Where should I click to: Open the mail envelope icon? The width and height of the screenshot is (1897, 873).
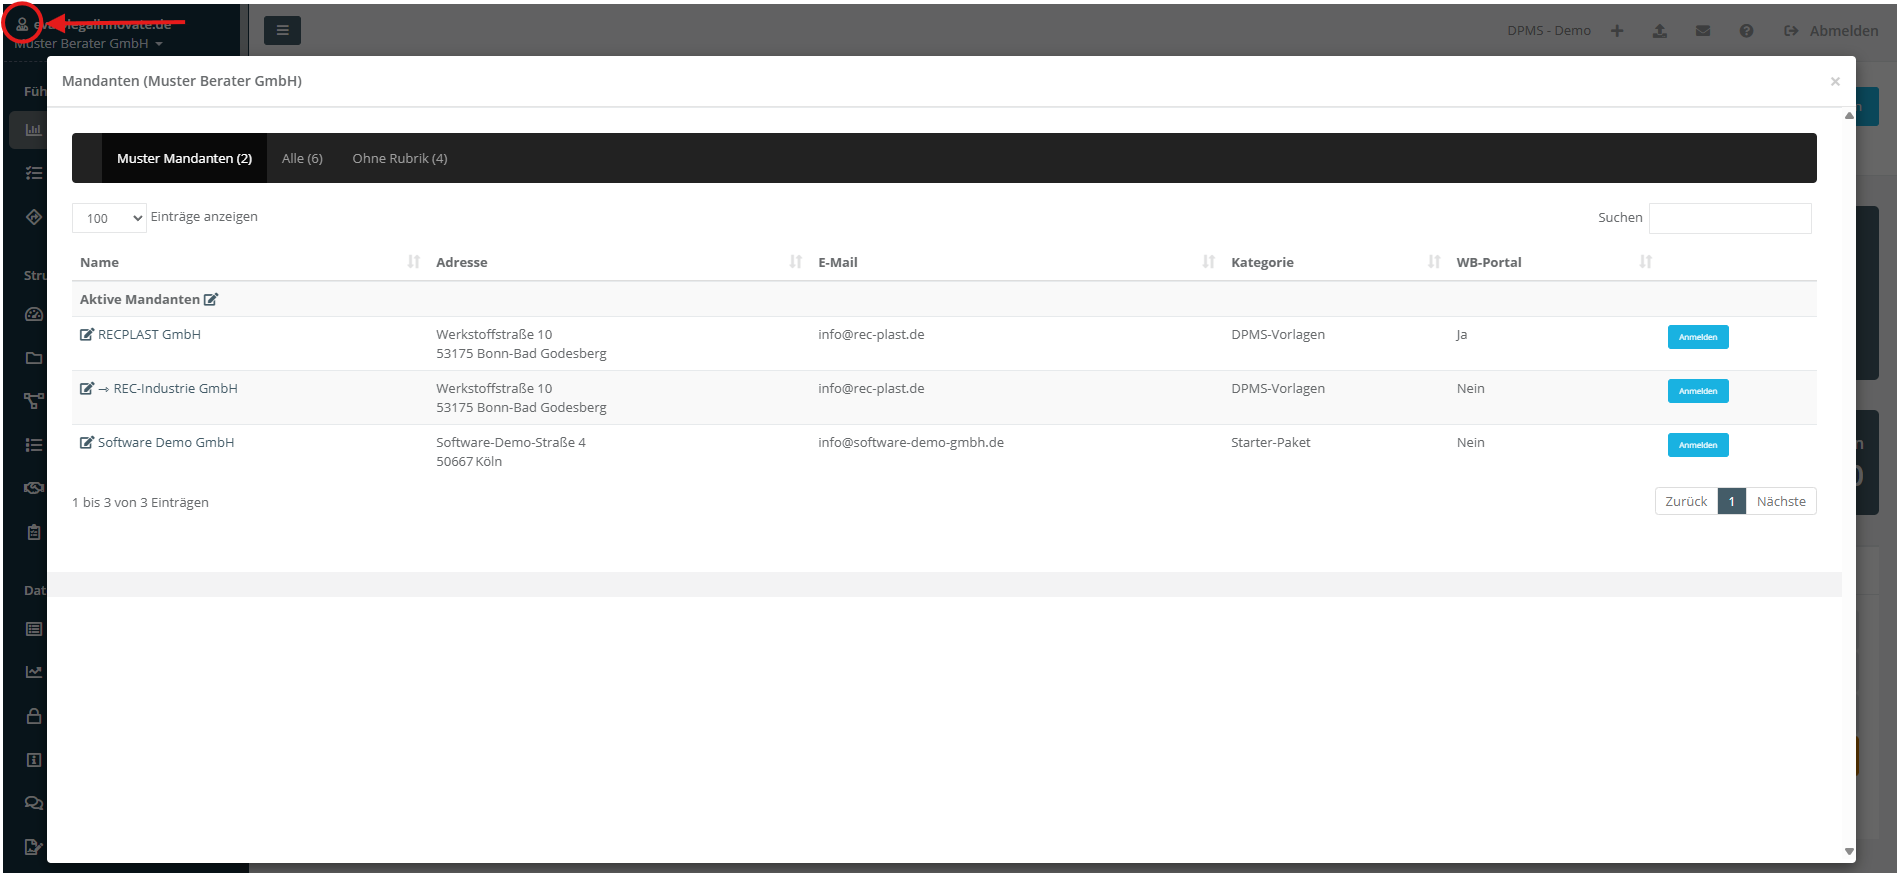click(x=1703, y=31)
